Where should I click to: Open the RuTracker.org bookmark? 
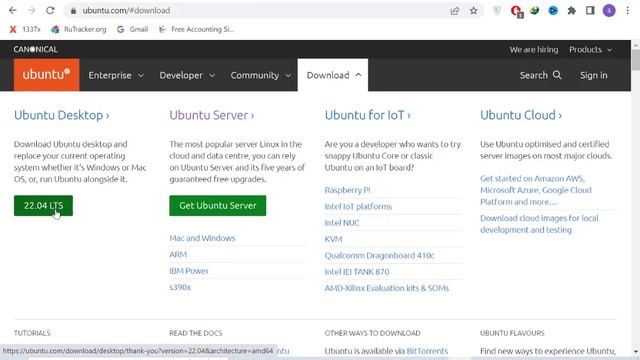coord(78,29)
